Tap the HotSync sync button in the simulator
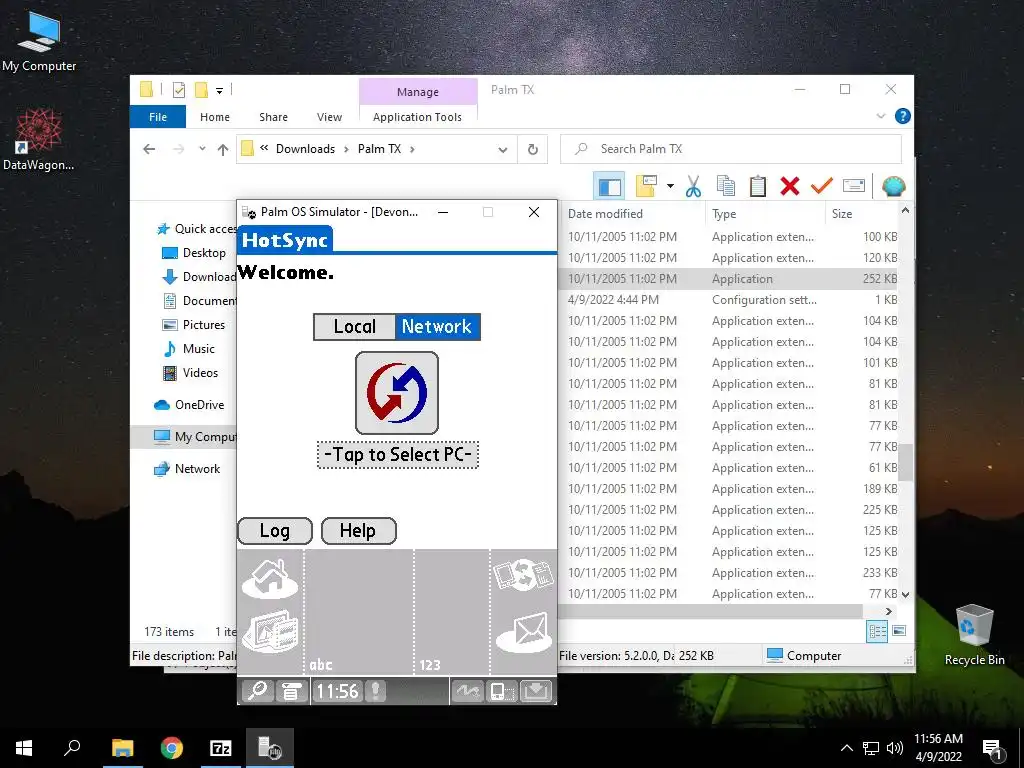This screenshot has height=768, width=1024. click(x=396, y=392)
